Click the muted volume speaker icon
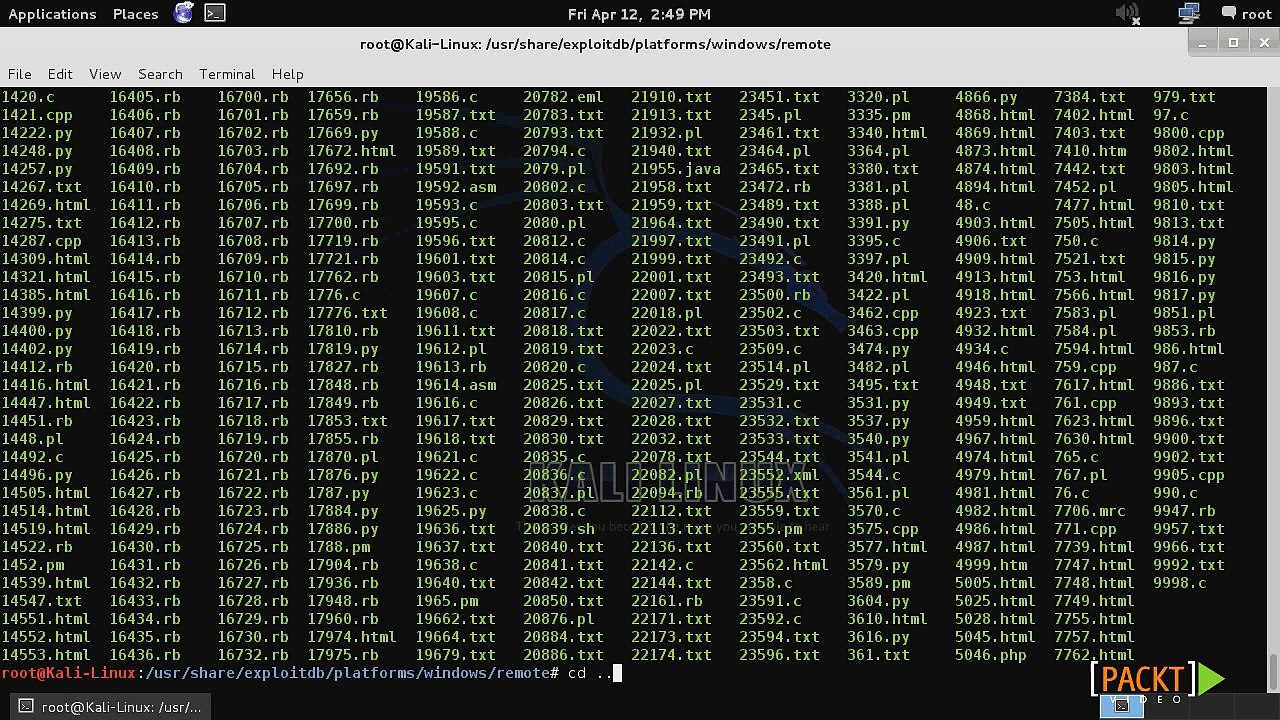The image size is (1280, 720). point(1128,13)
